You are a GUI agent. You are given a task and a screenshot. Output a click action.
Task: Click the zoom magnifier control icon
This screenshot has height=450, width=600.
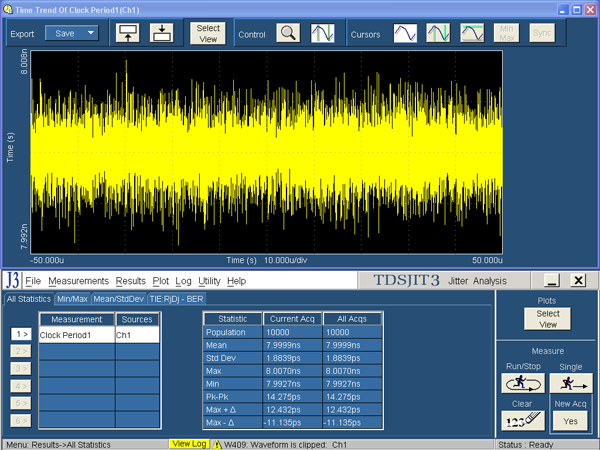pos(288,33)
